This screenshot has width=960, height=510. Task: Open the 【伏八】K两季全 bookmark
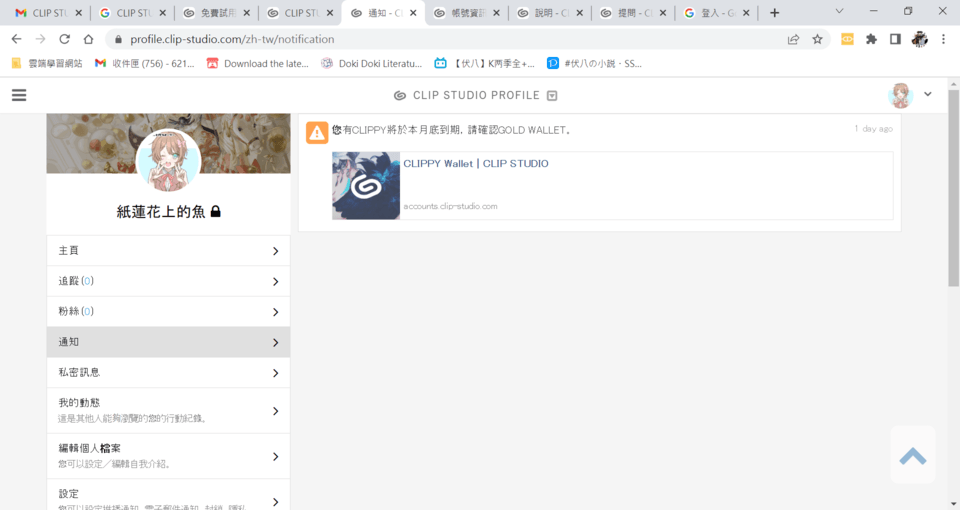click(x=484, y=63)
